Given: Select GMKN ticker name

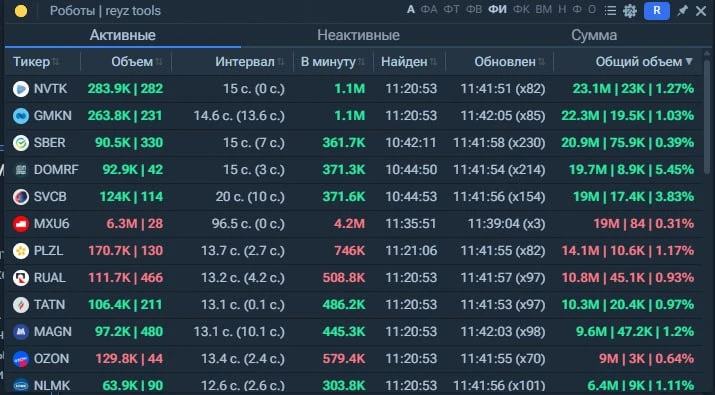Looking at the screenshot, I should click(52, 115).
